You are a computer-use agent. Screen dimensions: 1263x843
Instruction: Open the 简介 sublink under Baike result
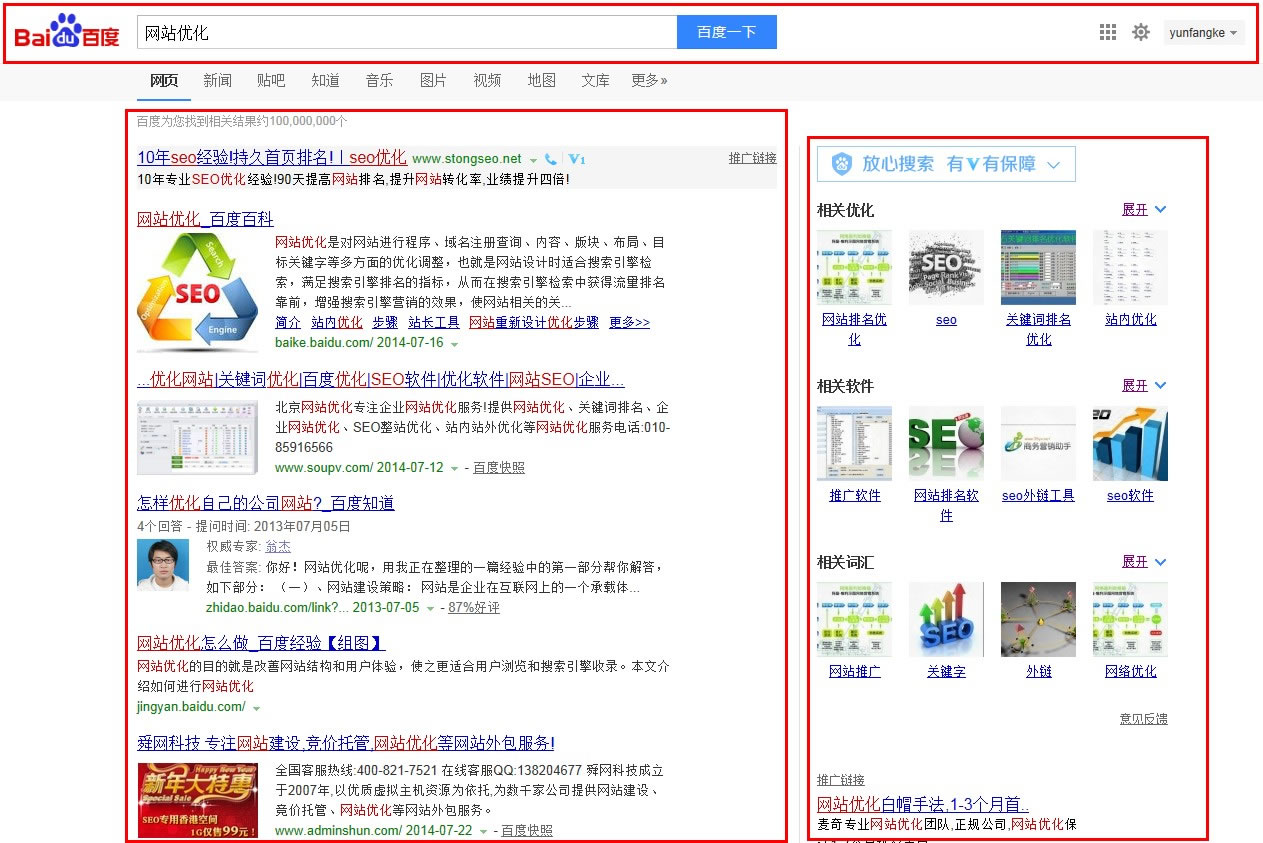coord(288,322)
